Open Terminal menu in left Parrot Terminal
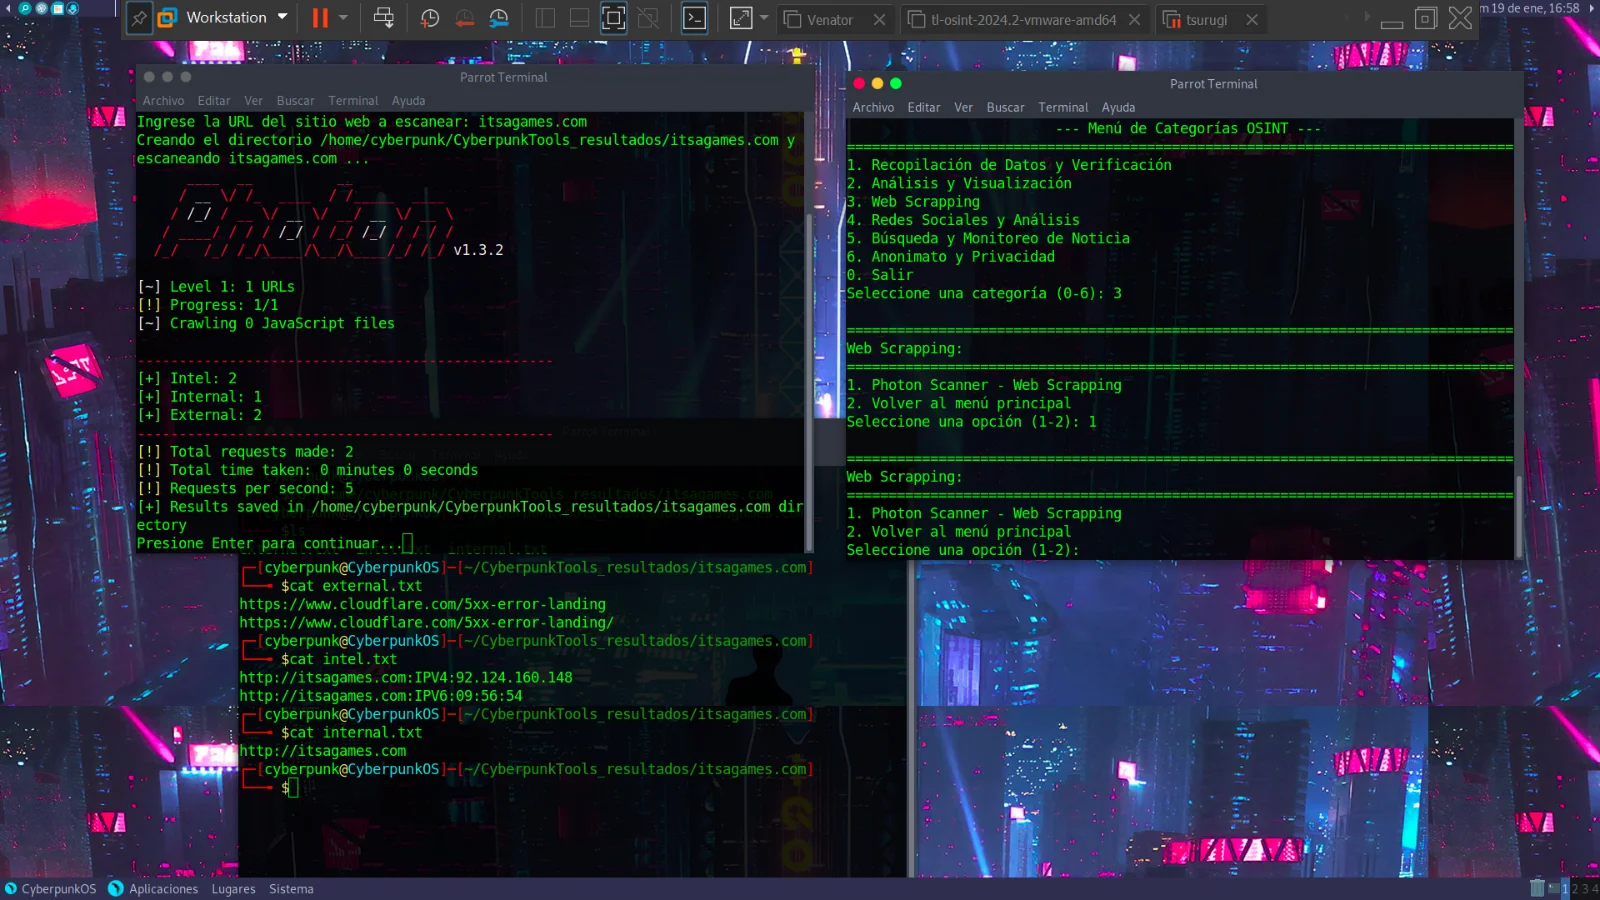The height and width of the screenshot is (900, 1600). coord(353,101)
